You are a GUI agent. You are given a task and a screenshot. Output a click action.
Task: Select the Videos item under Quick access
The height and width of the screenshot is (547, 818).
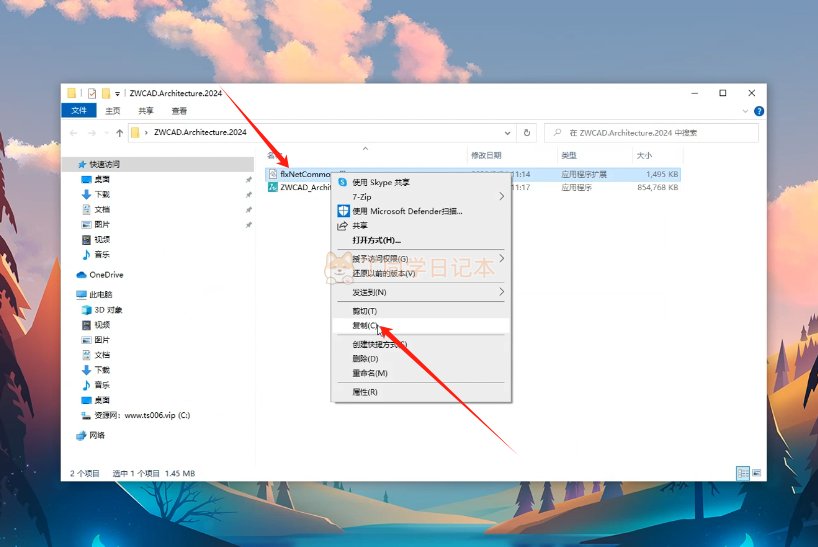coord(102,240)
